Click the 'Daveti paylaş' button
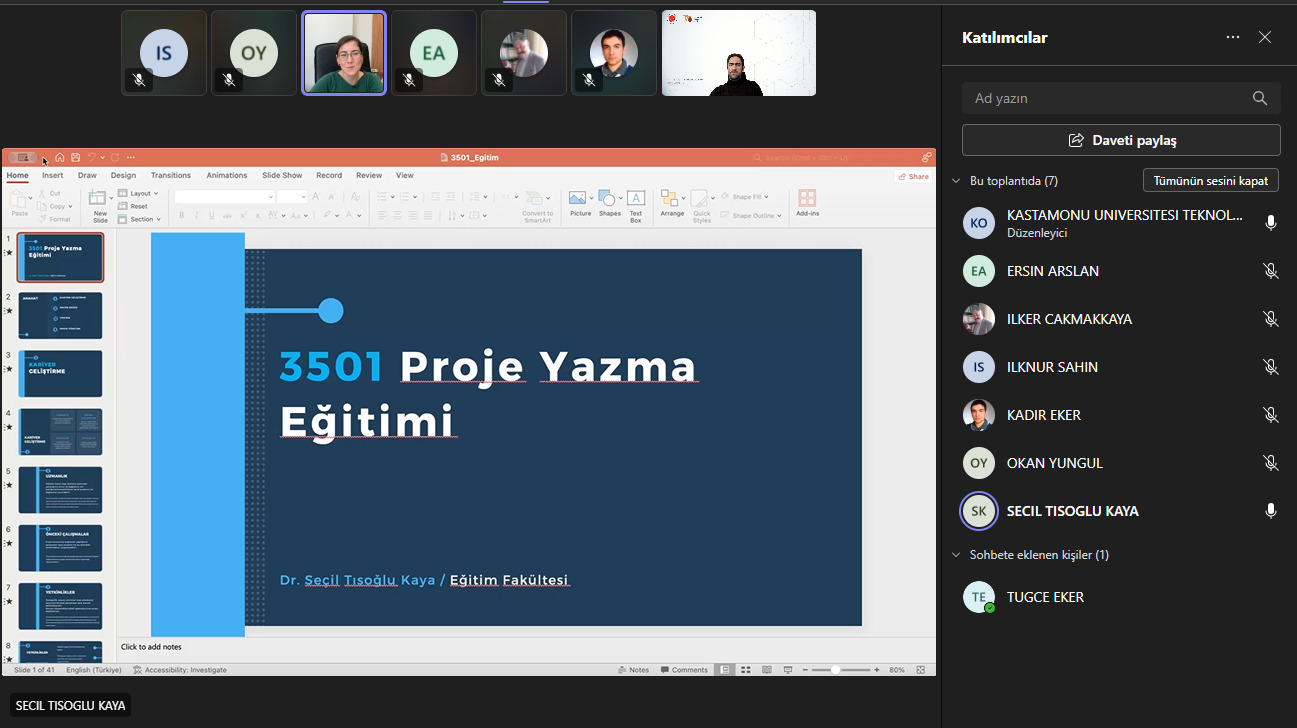Viewport: 1297px width, 728px height. [x=1121, y=140]
